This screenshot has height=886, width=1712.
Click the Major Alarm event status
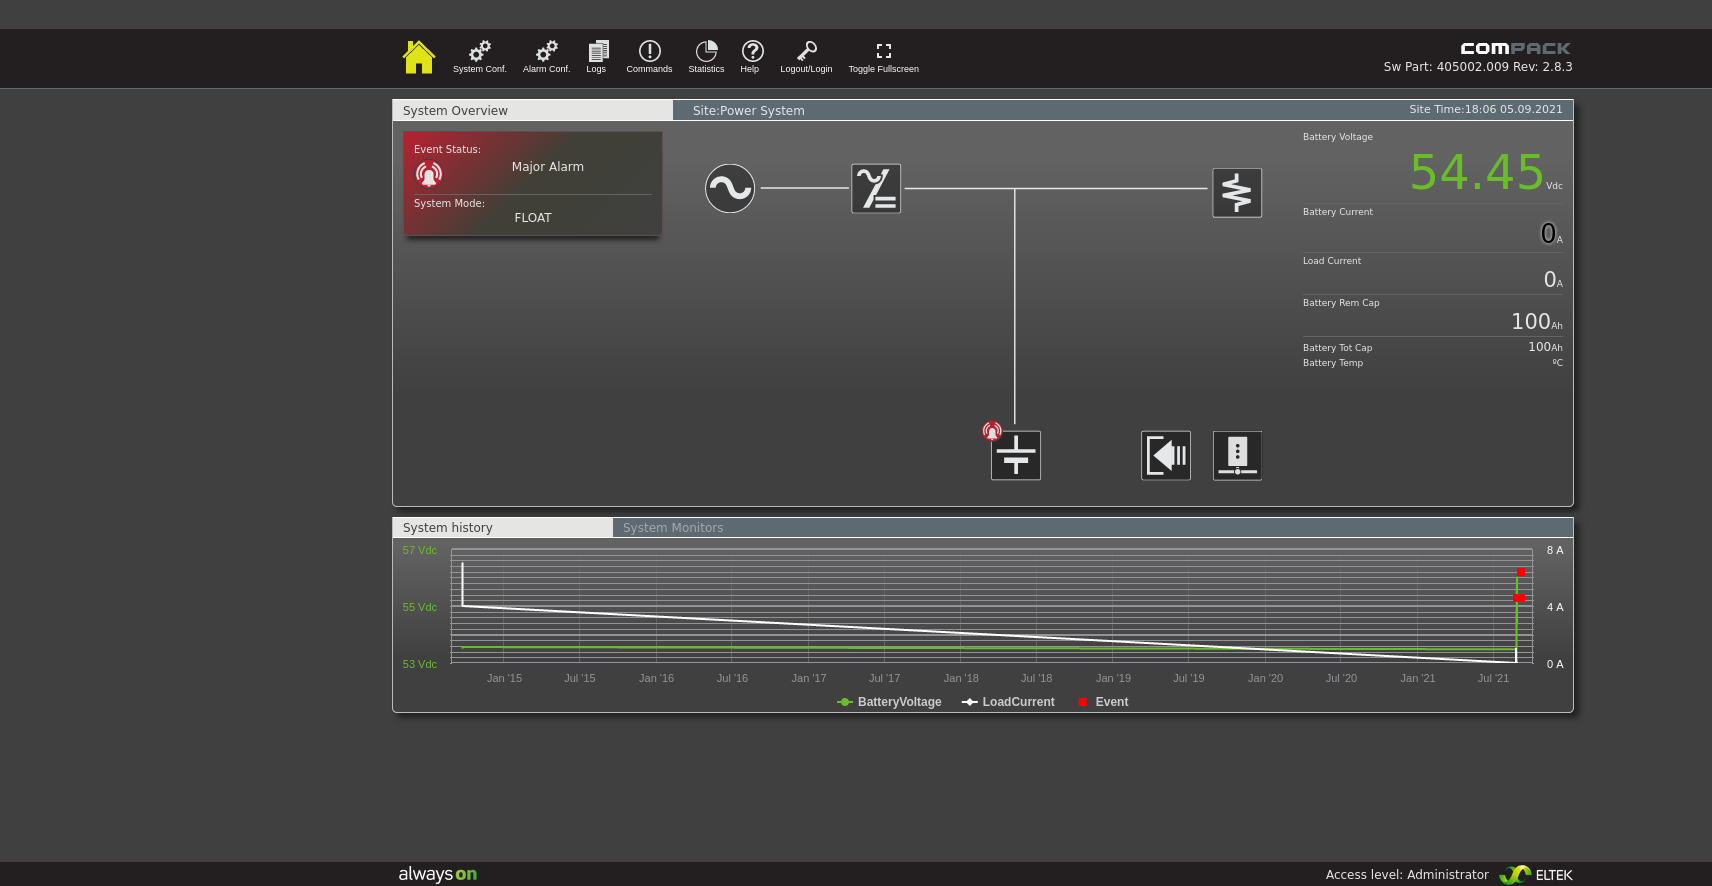[x=547, y=167]
